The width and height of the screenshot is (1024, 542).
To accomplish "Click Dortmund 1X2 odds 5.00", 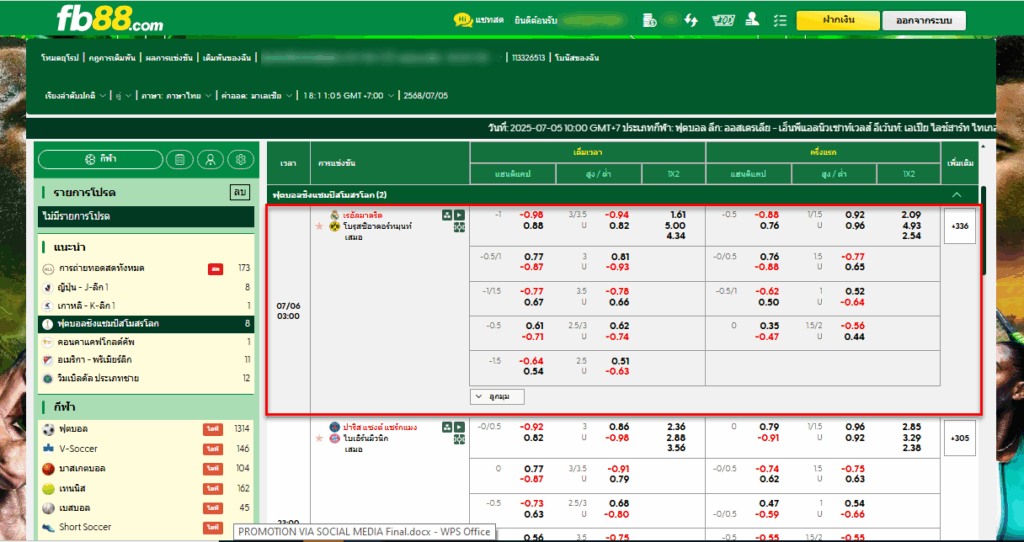I will pos(677,226).
